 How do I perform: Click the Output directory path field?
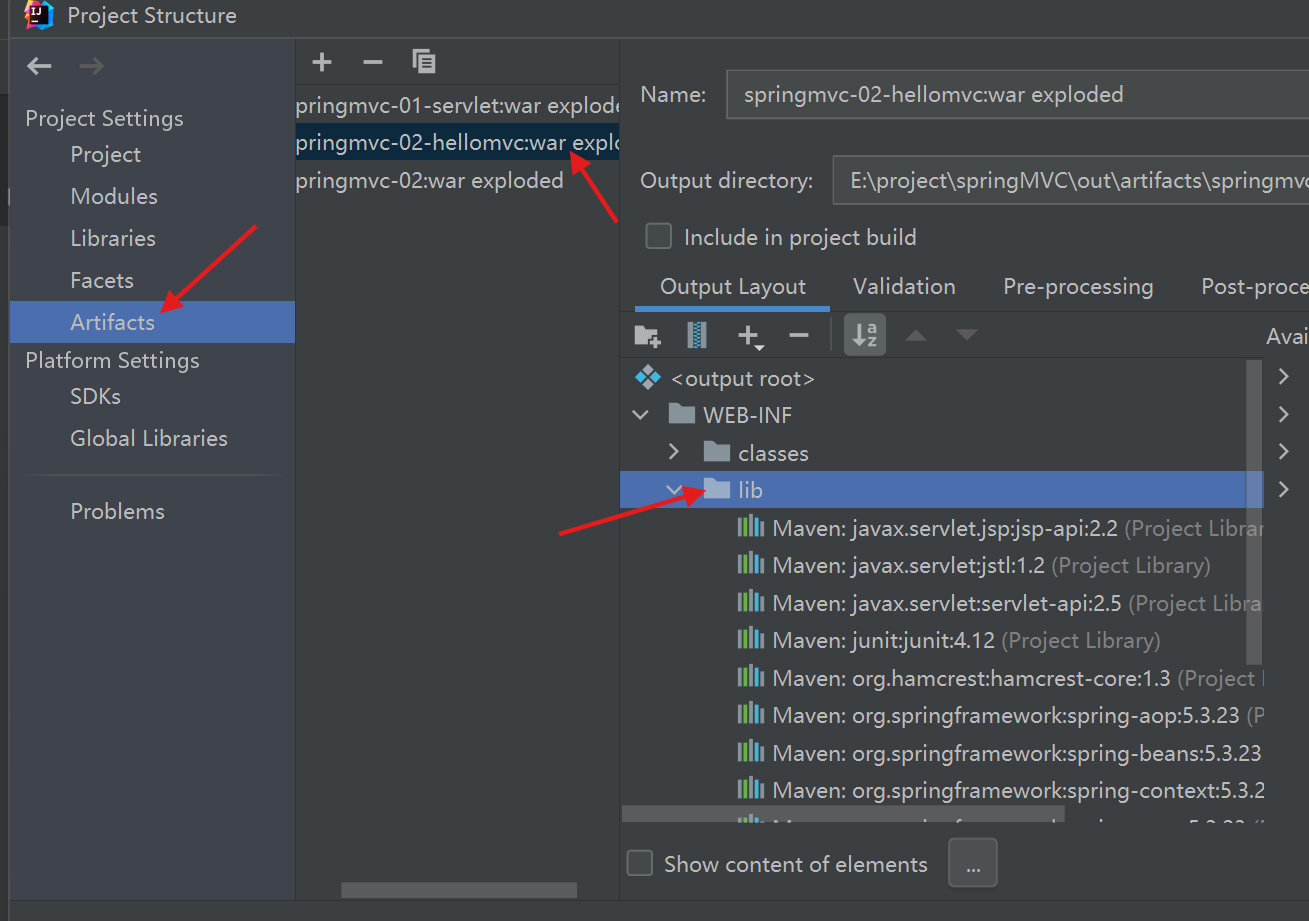[1070, 181]
